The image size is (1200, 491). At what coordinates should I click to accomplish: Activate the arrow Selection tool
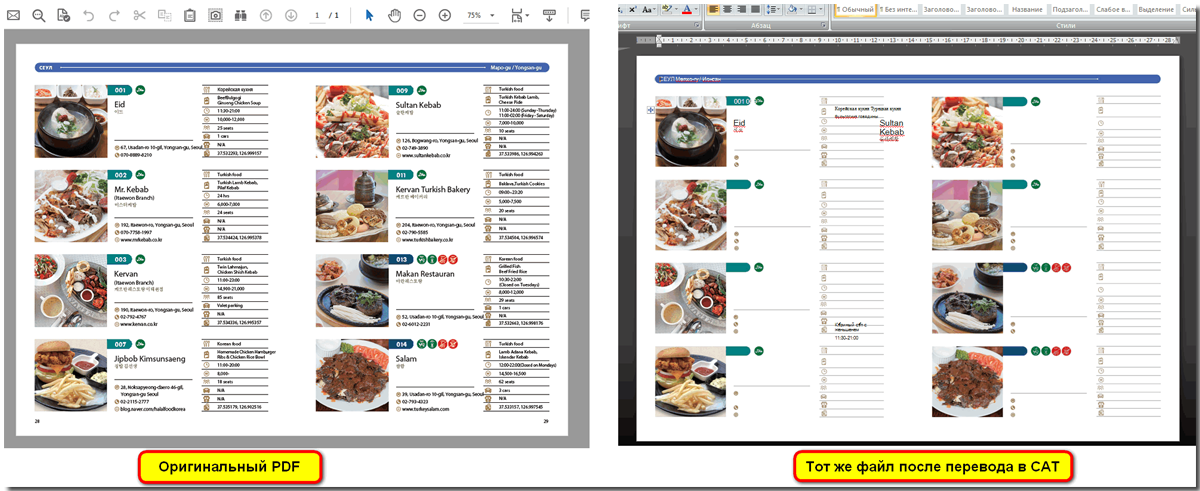(368, 16)
